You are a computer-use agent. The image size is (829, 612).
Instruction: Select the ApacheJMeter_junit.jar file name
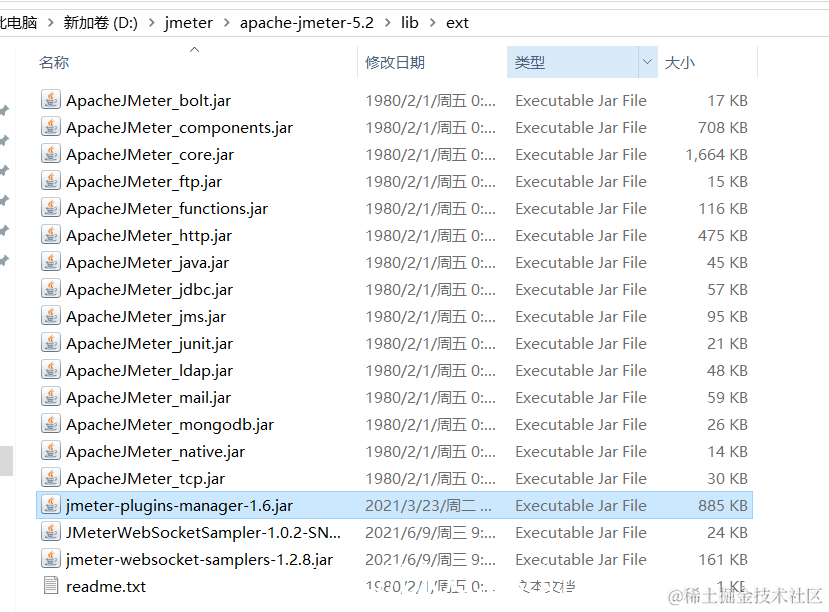[150, 343]
